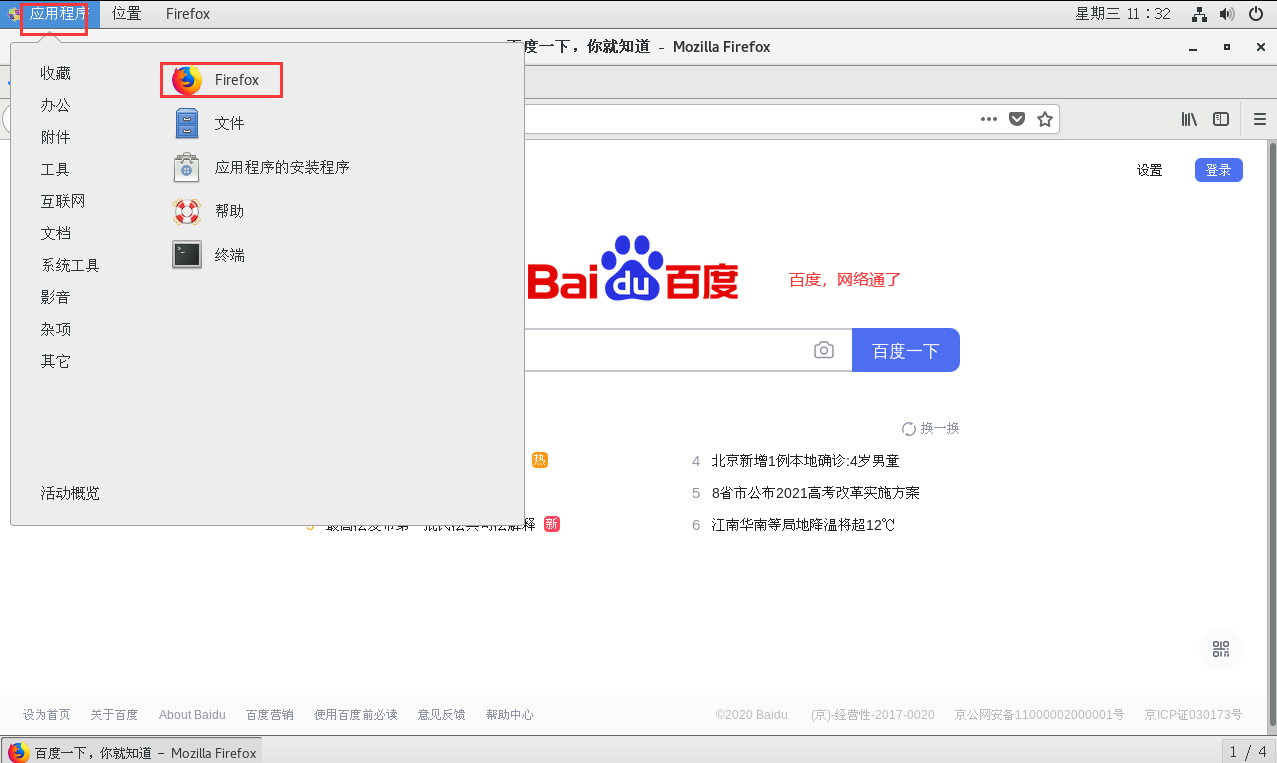Select the 影音 sound and video category

coord(56,297)
